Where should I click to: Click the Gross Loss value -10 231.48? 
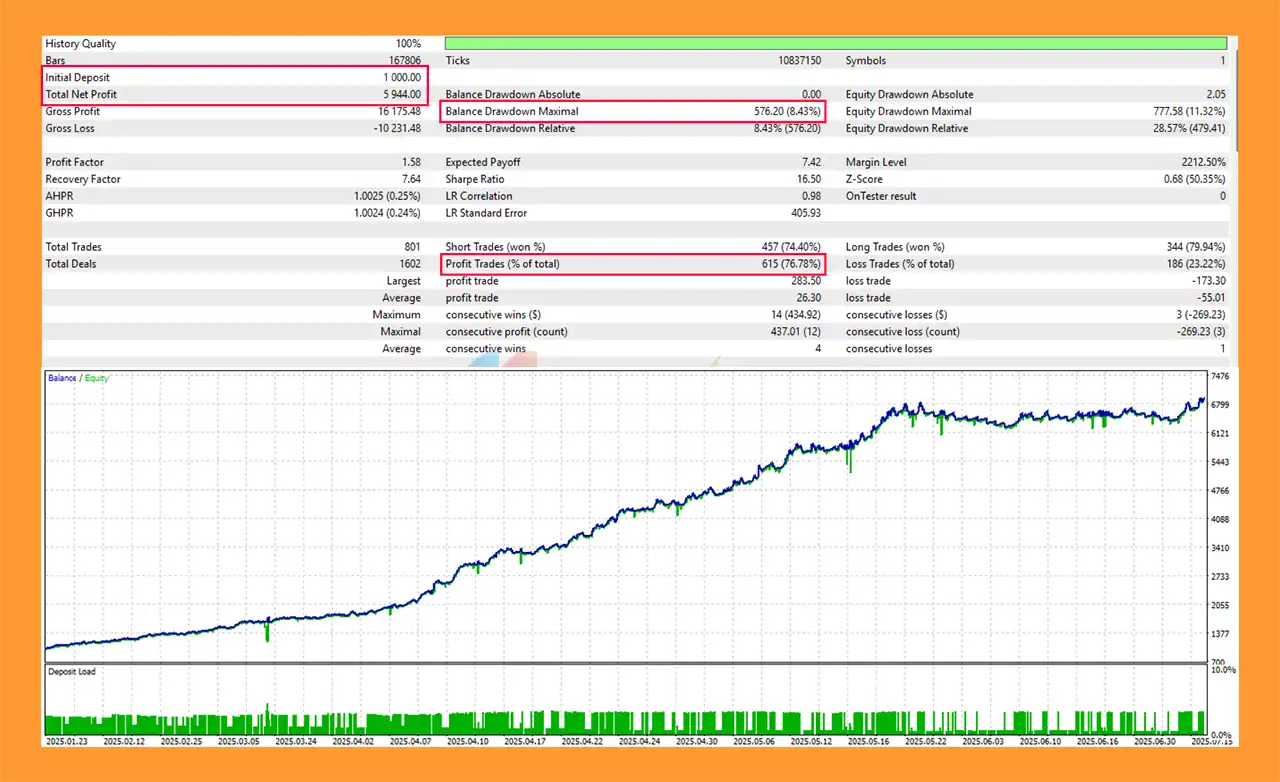pyautogui.click(x=392, y=129)
